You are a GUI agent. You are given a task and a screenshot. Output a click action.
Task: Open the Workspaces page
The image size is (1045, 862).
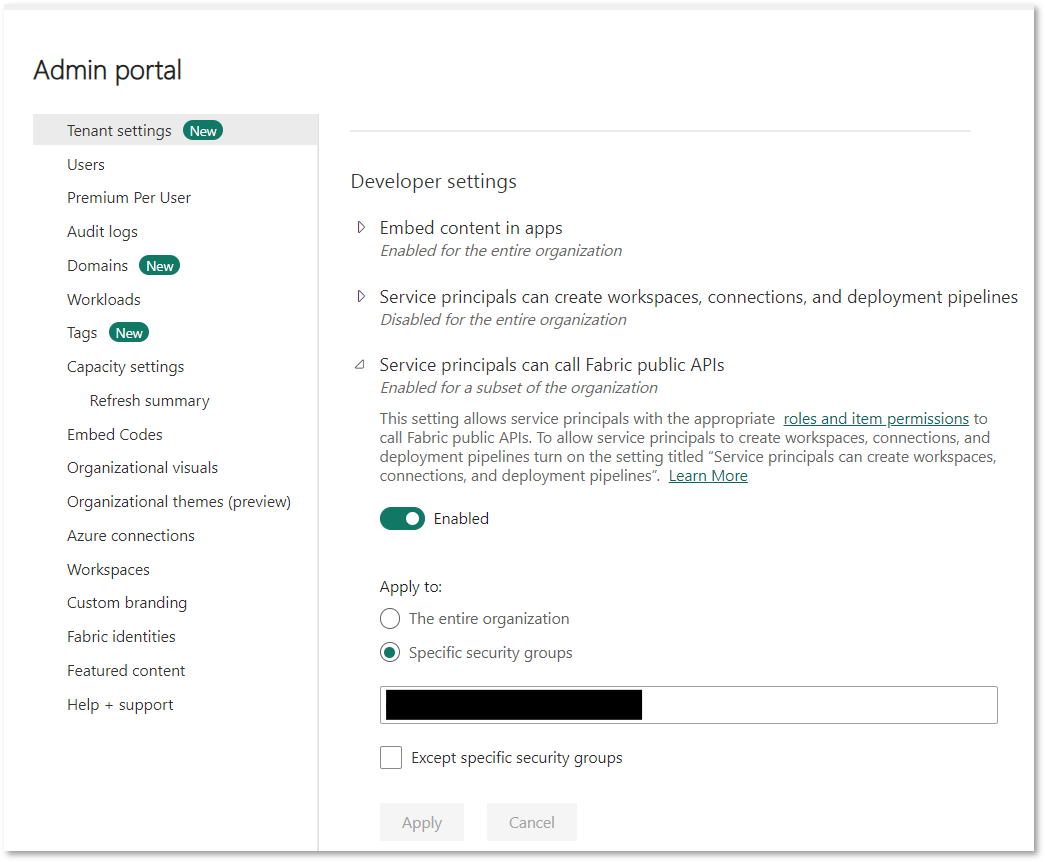pyautogui.click(x=108, y=570)
